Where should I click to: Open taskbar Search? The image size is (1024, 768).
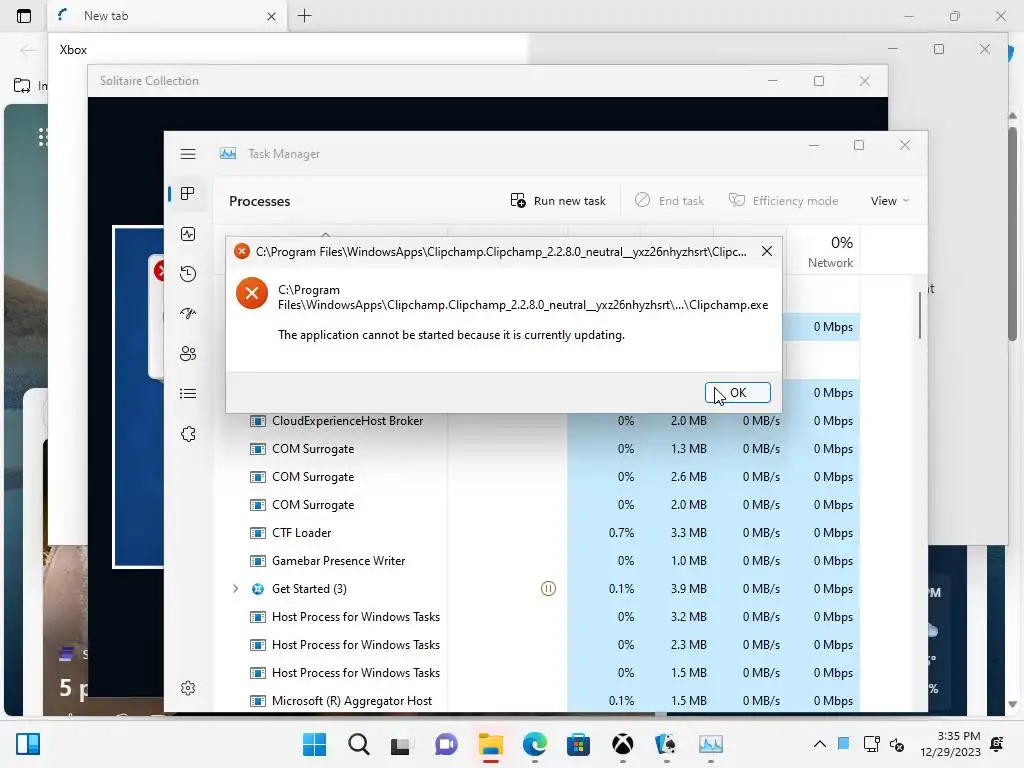click(x=359, y=744)
